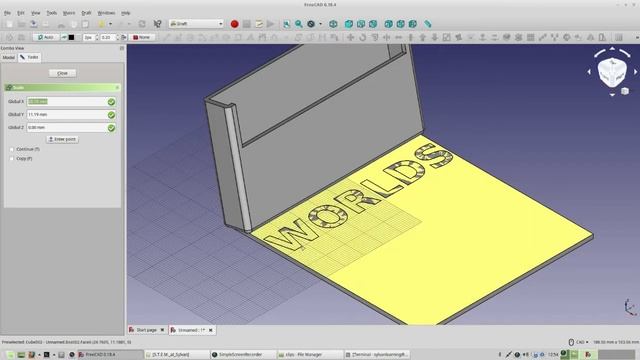This screenshot has width=640, height=360.
Task: Open the Tools menu
Action: pos(51,13)
